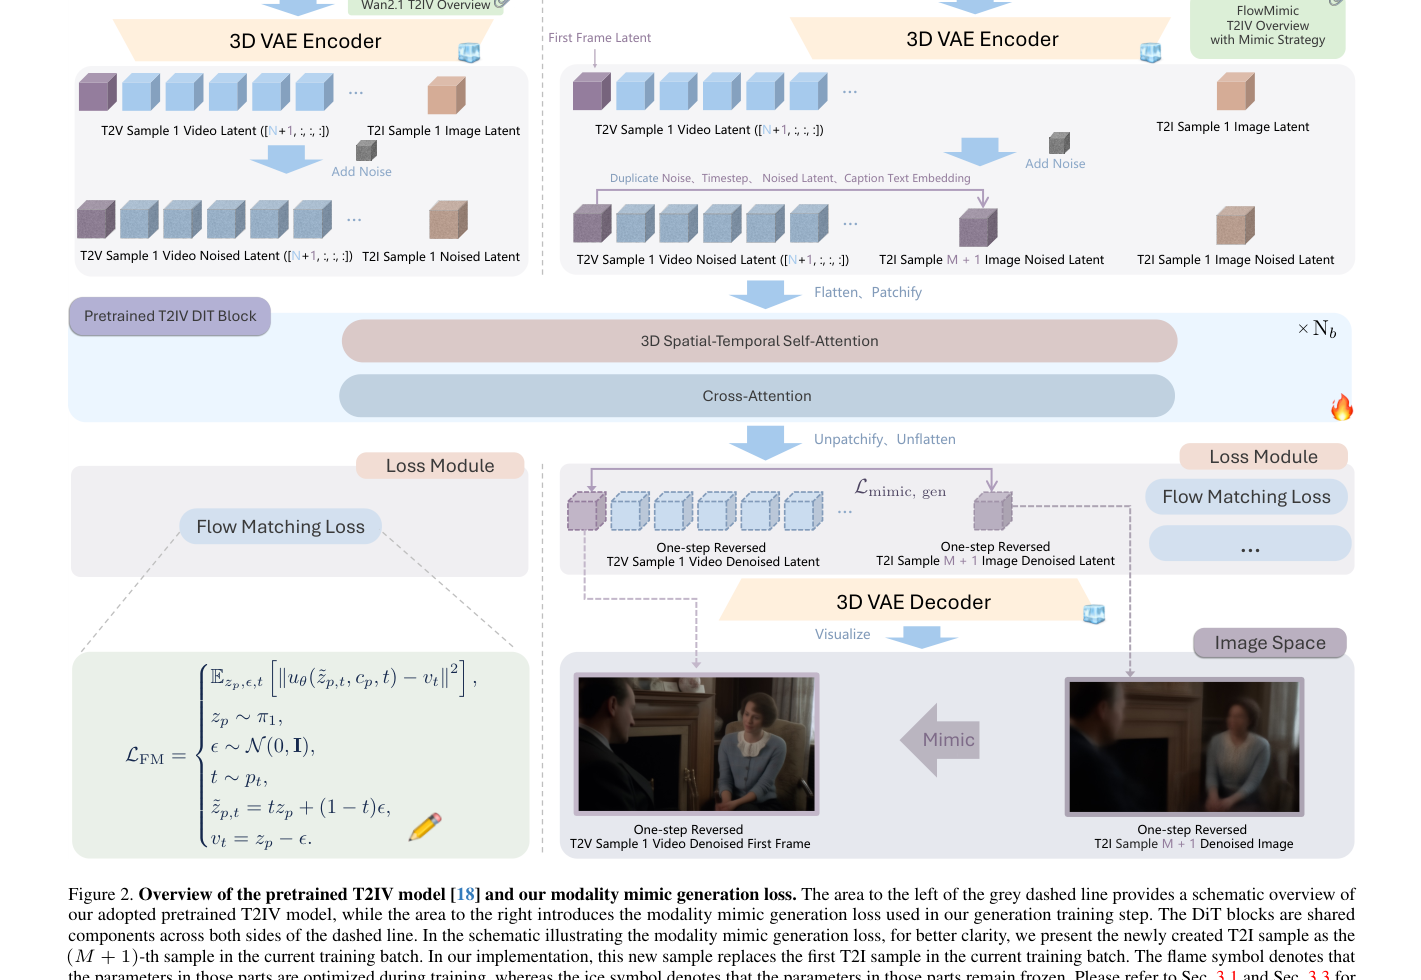
Task: Click the purple cube above T2I Sample M+1 Noised Latent
Action: 978,227
